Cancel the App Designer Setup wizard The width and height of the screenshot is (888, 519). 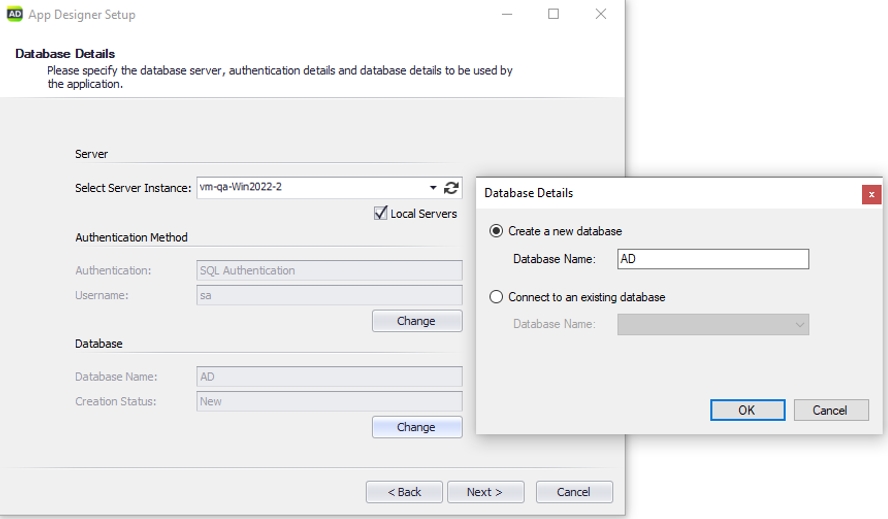574,492
